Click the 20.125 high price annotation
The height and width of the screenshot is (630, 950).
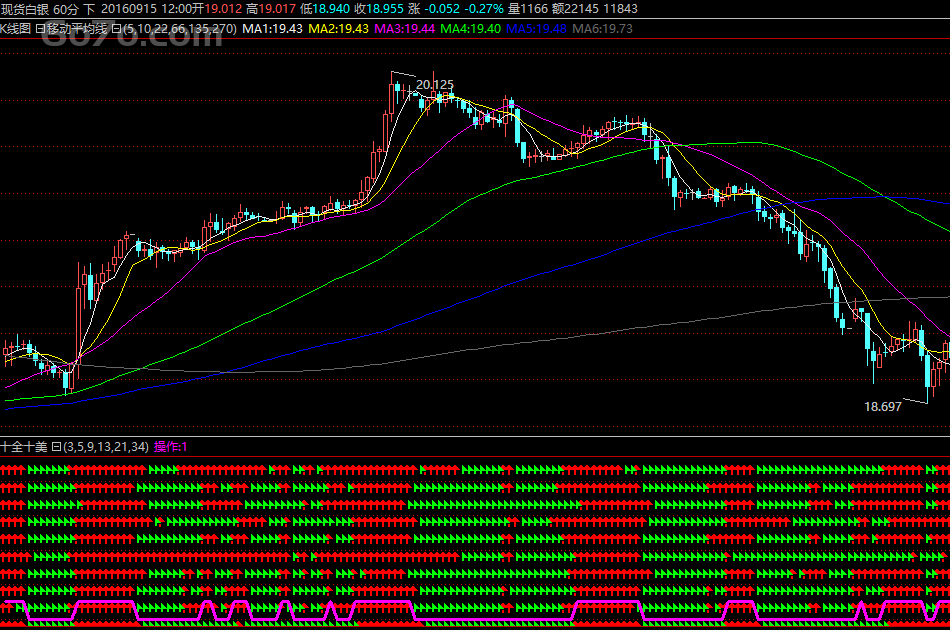434,85
